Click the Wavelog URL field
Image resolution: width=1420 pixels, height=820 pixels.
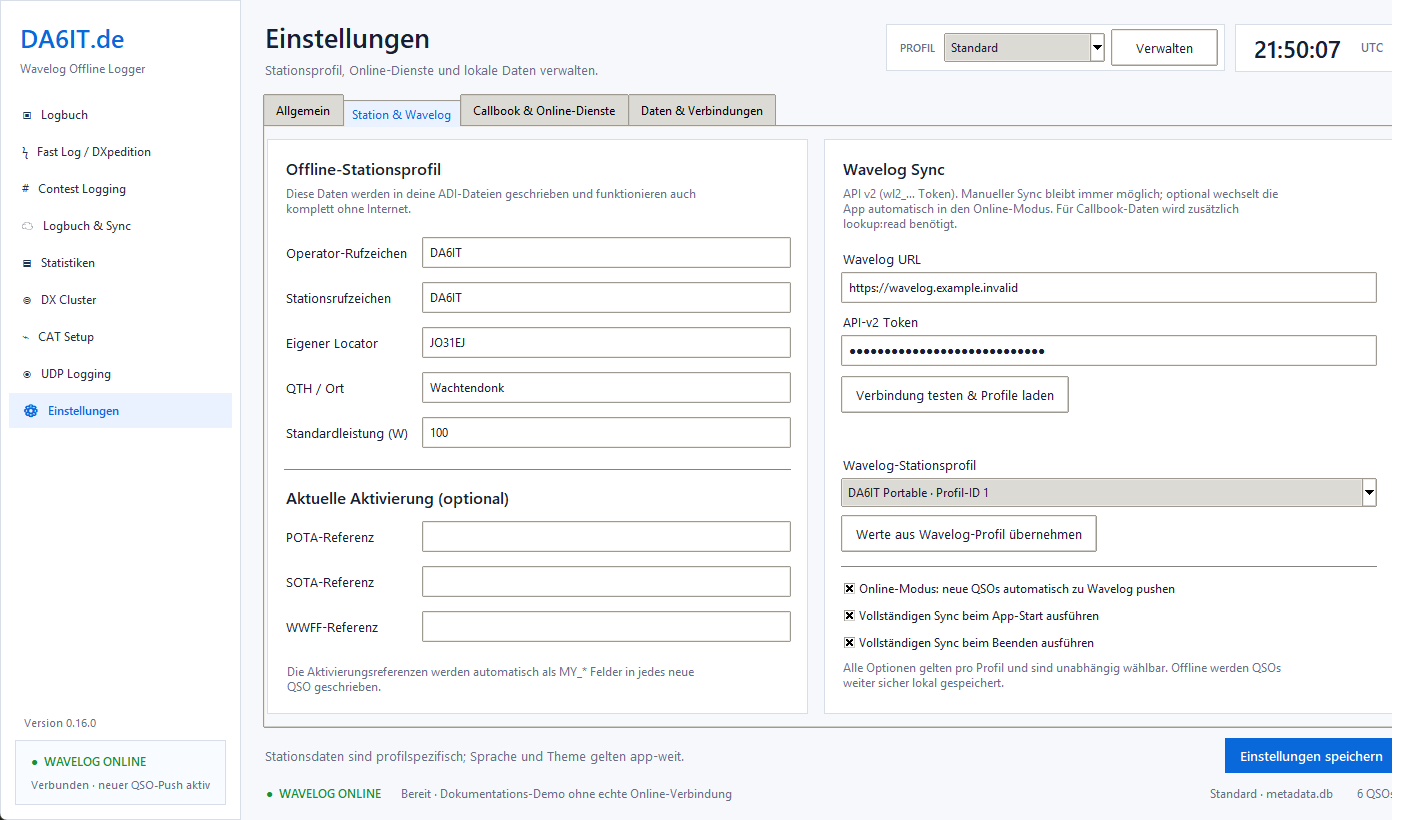pyautogui.click(x=1109, y=287)
